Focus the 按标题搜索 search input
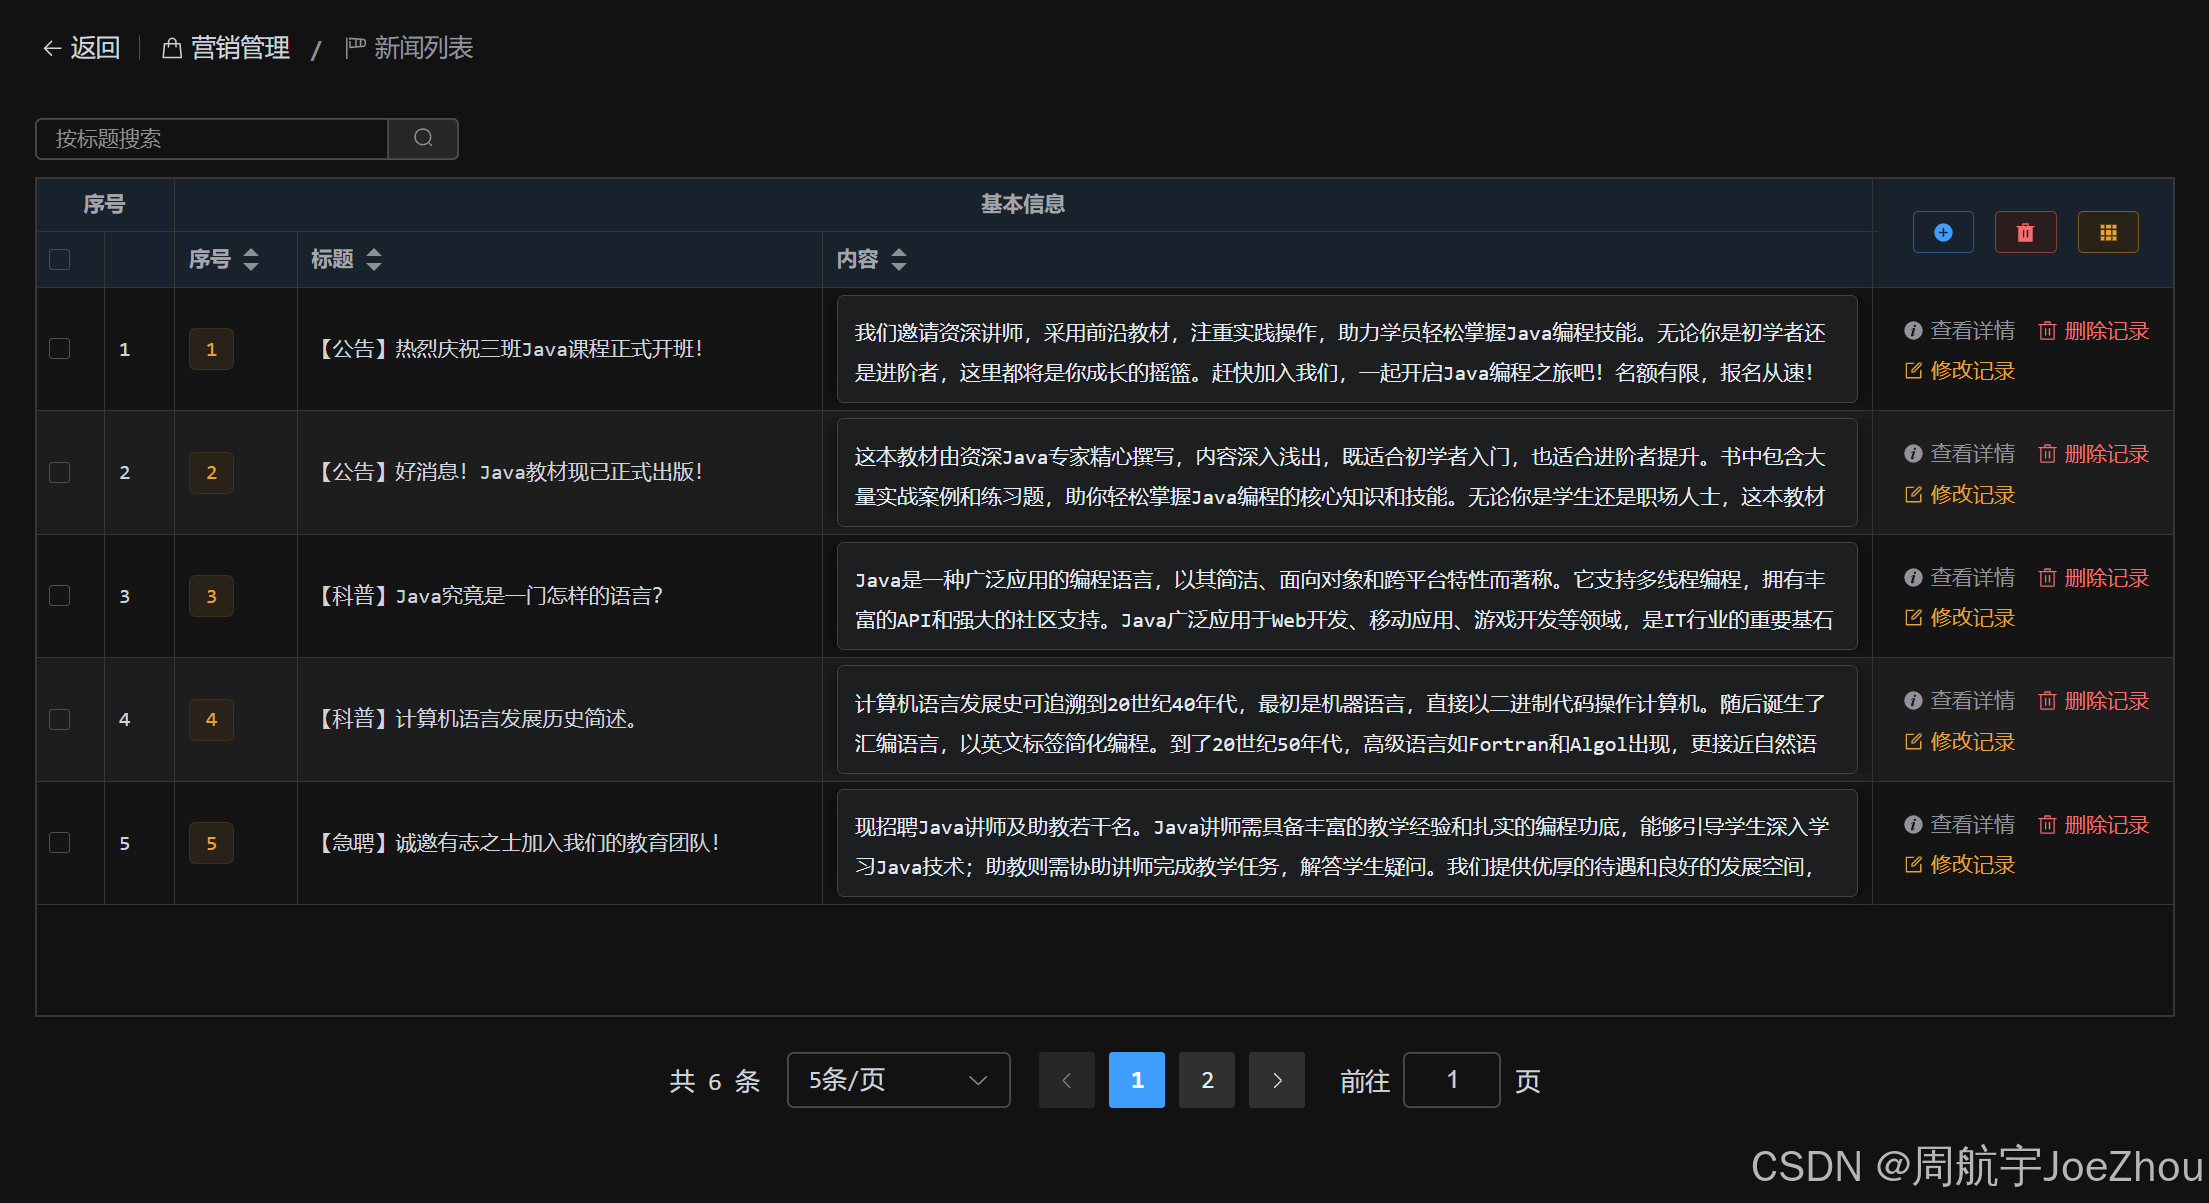2209x1203 pixels. [x=212, y=138]
